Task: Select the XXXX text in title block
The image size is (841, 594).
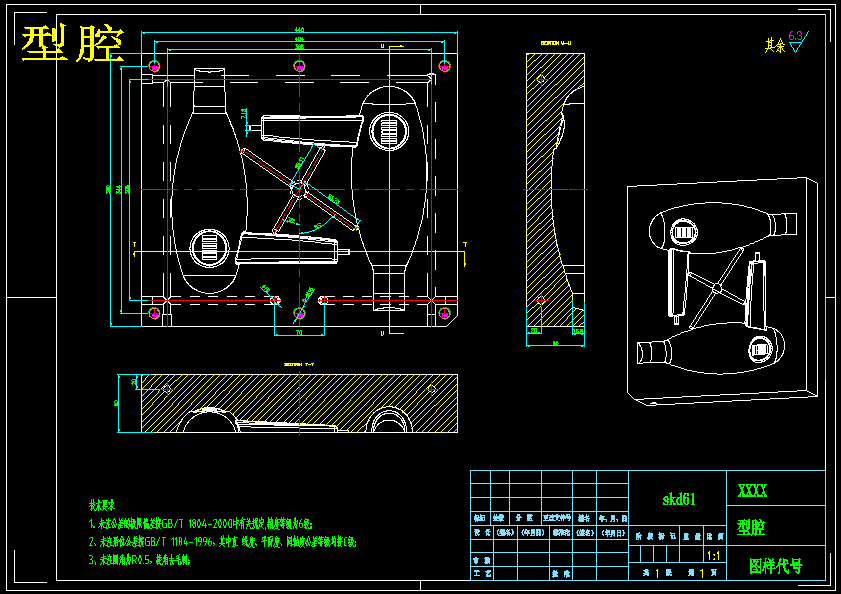Action: pyautogui.click(x=752, y=490)
